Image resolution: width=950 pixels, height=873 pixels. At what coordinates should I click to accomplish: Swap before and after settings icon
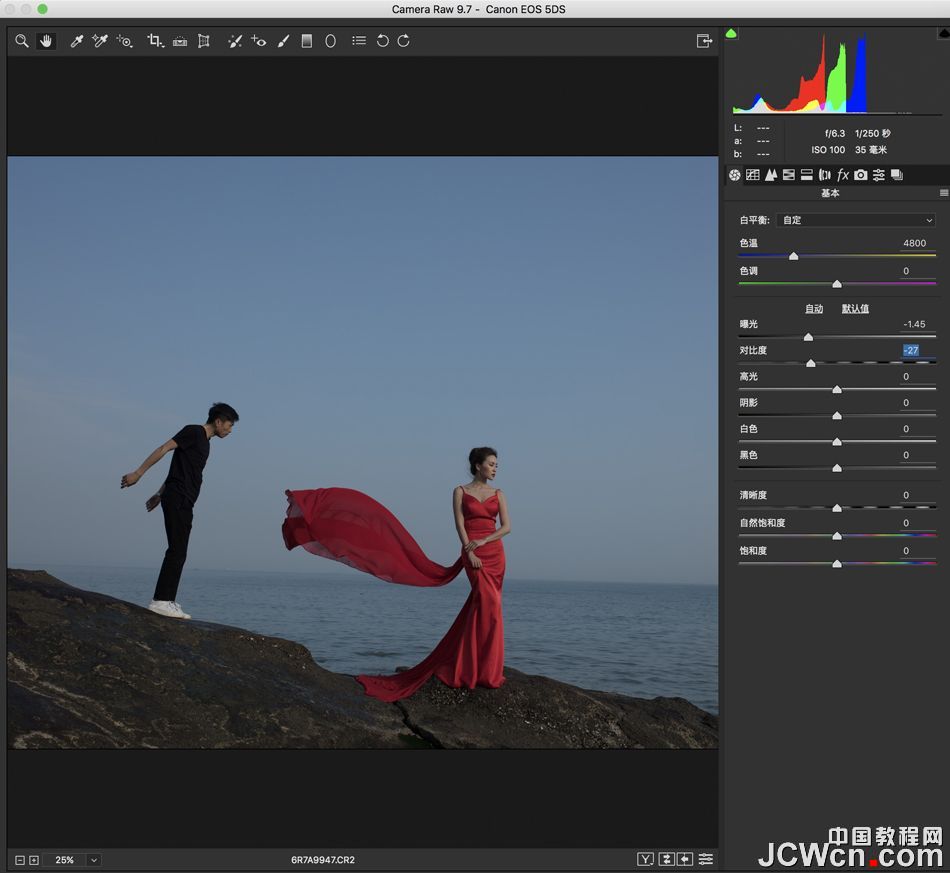666,859
